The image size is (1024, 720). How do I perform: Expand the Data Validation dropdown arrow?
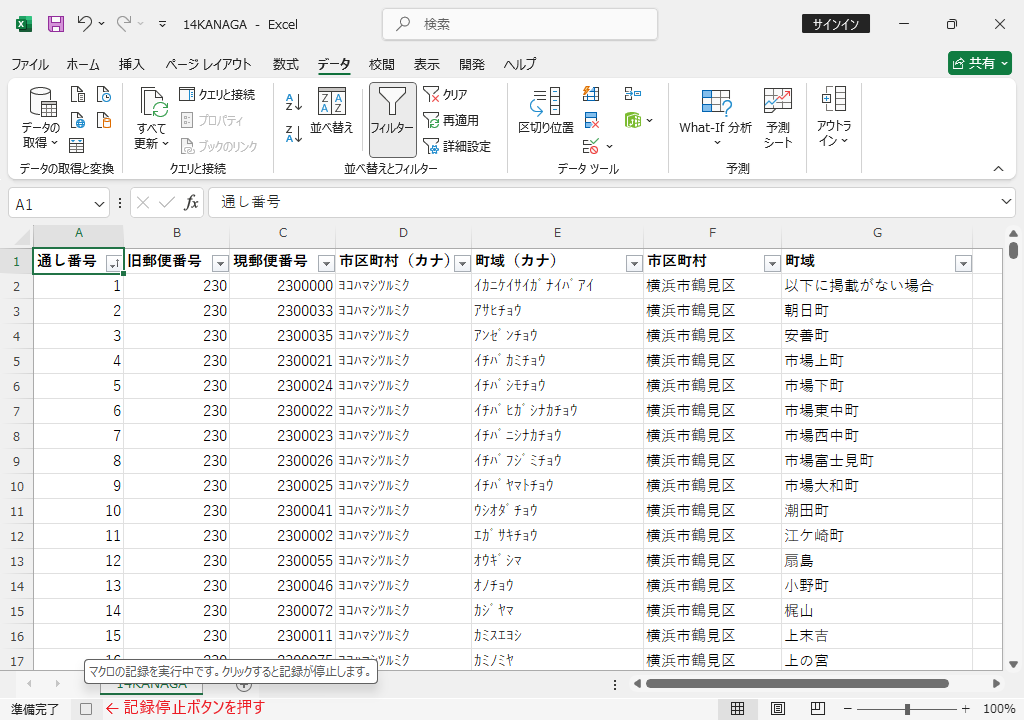(x=610, y=146)
